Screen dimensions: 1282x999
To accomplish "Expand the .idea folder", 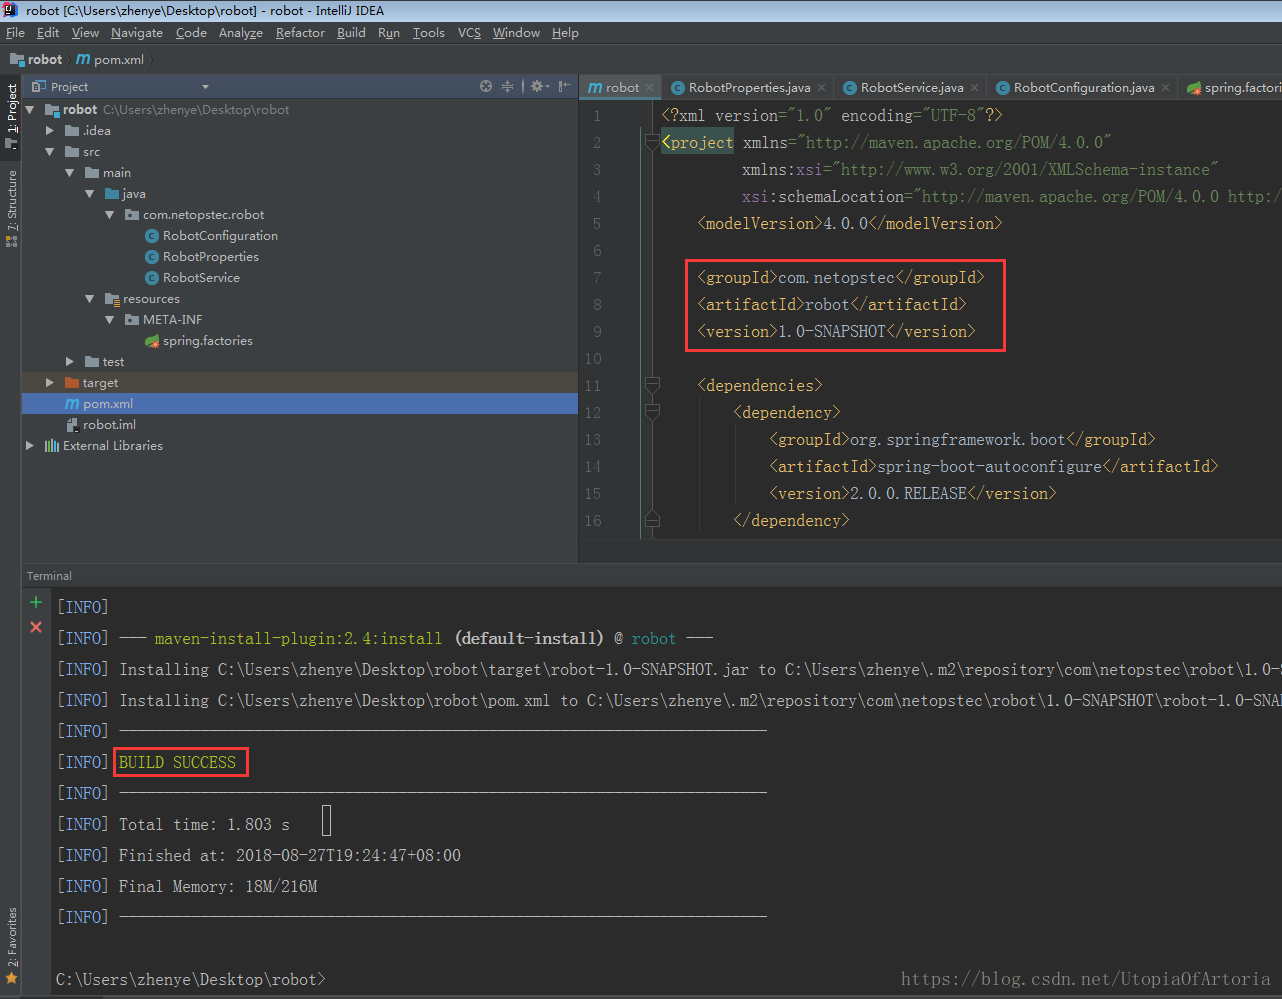I will tap(50, 131).
